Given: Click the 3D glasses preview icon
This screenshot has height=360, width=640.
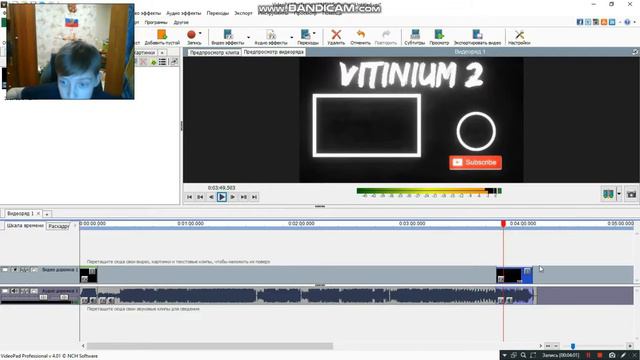Looking at the screenshot, I should point(608,194).
